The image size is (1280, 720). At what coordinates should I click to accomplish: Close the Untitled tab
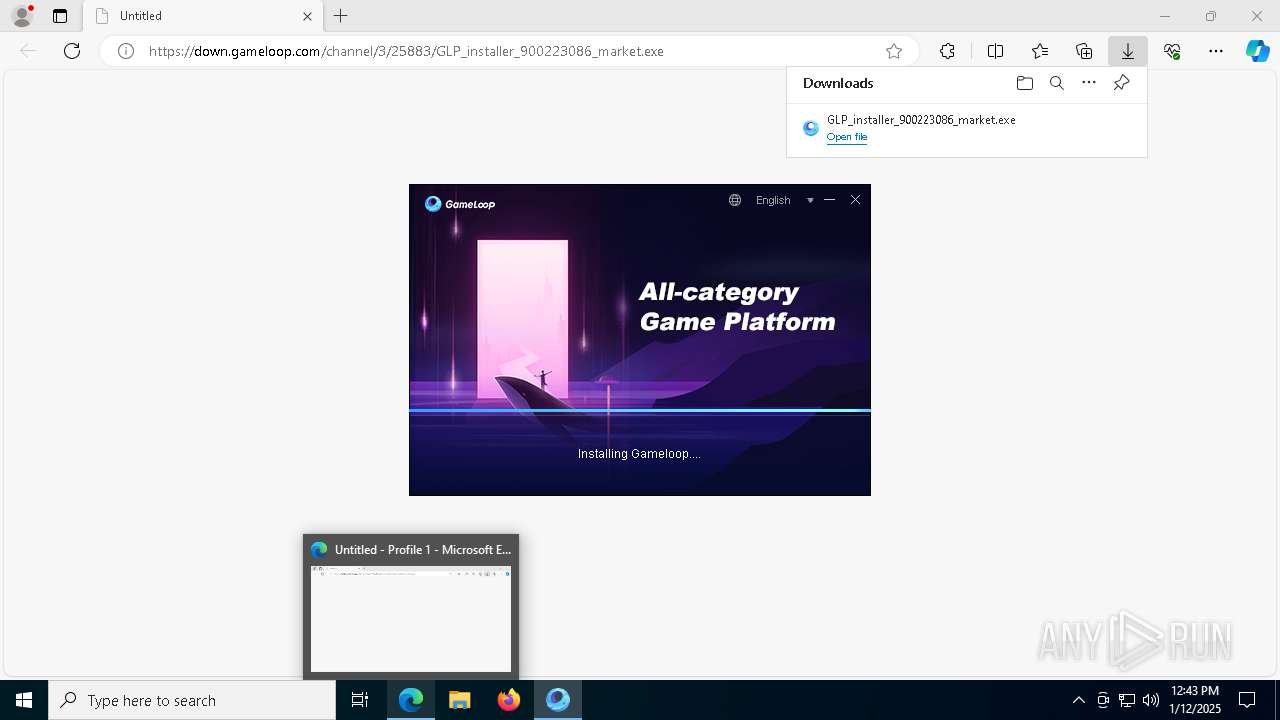pyautogui.click(x=307, y=16)
